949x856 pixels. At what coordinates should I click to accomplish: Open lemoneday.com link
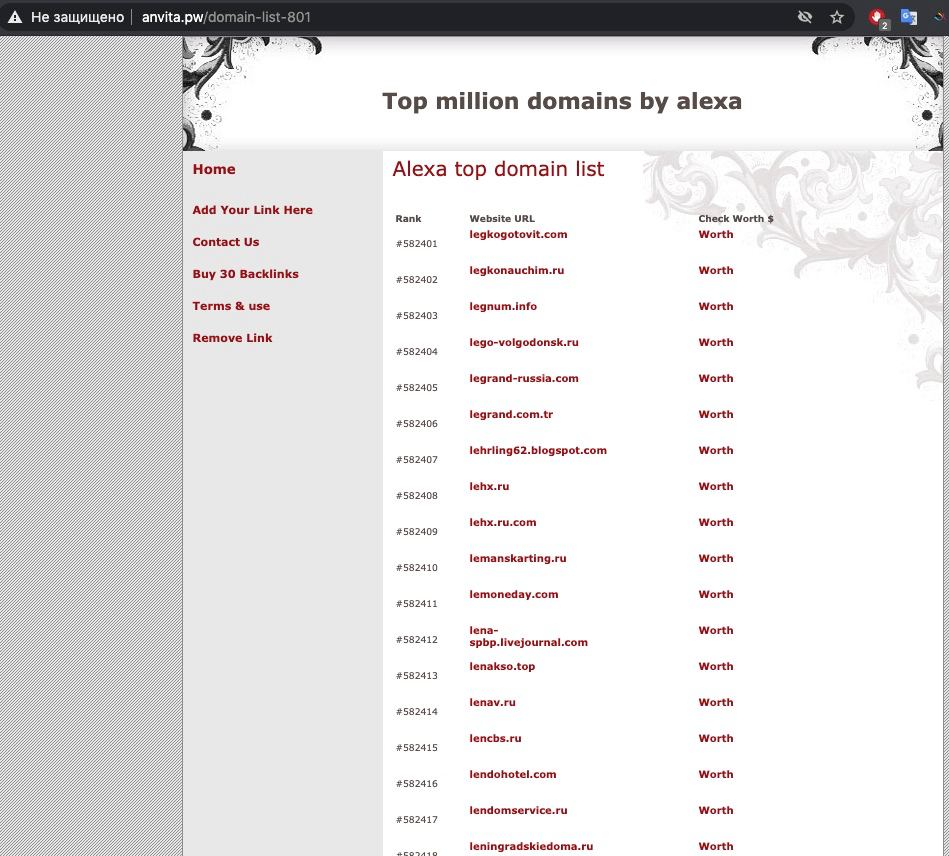point(513,594)
